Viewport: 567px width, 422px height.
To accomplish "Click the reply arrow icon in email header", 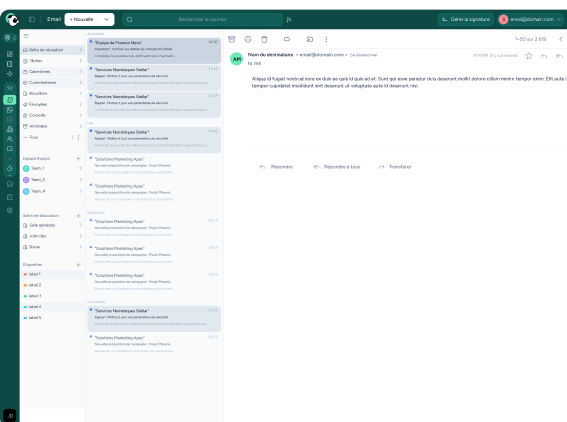I will (x=544, y=56).
